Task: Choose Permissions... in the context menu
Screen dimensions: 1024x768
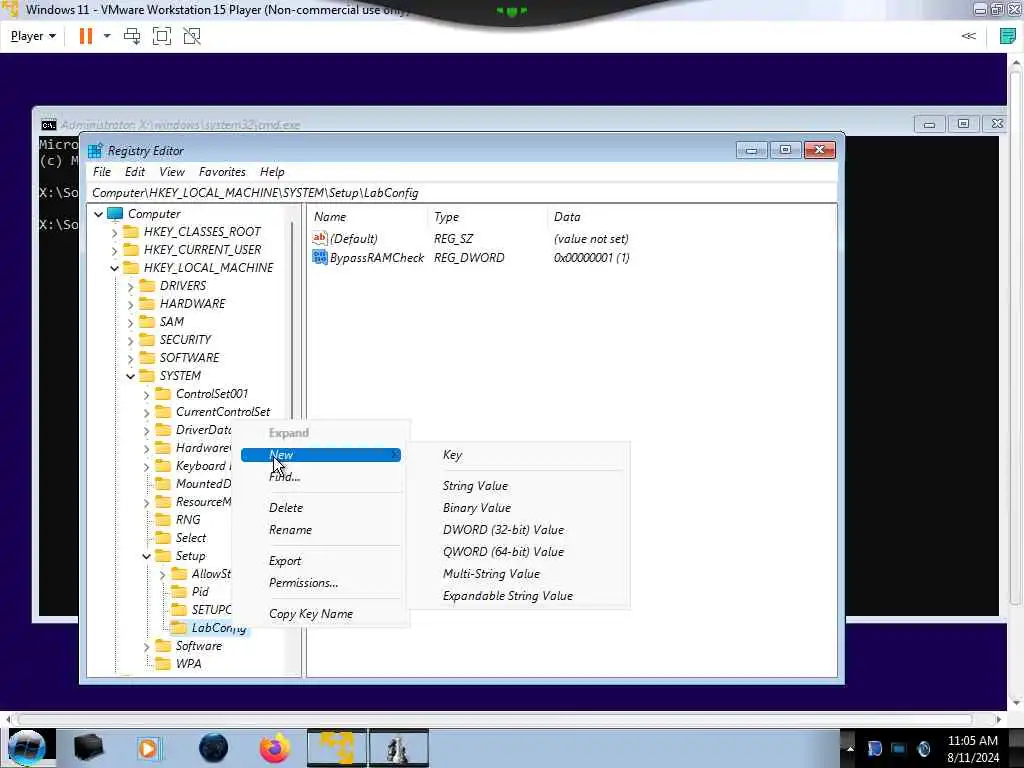Action: point(321,583)
